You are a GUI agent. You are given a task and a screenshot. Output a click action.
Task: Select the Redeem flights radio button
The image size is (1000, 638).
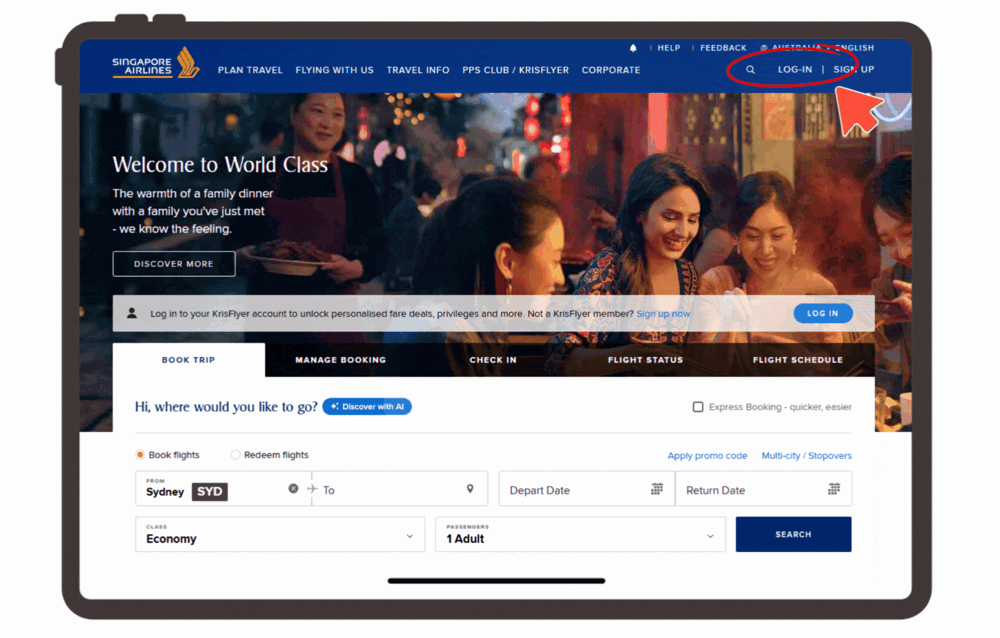[235, 455]
